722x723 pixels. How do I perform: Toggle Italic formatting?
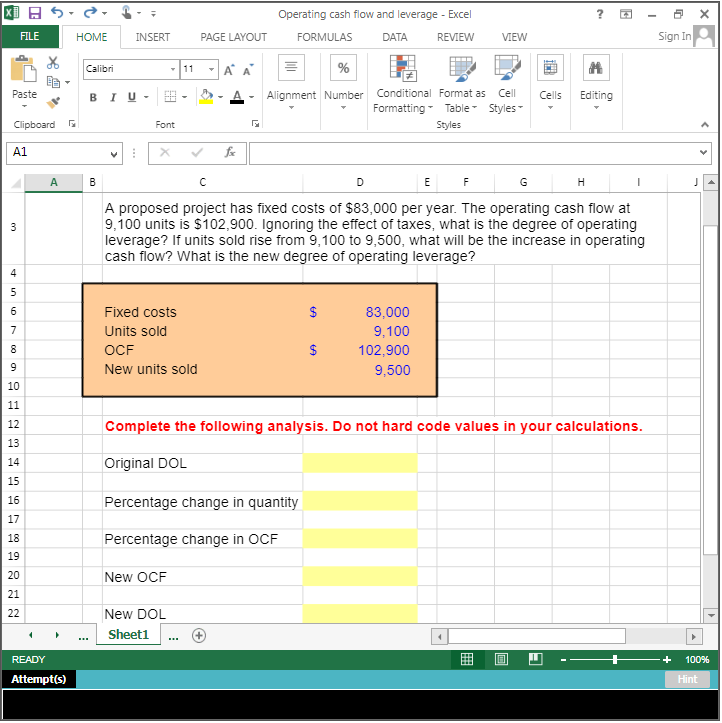coord(113,97)
